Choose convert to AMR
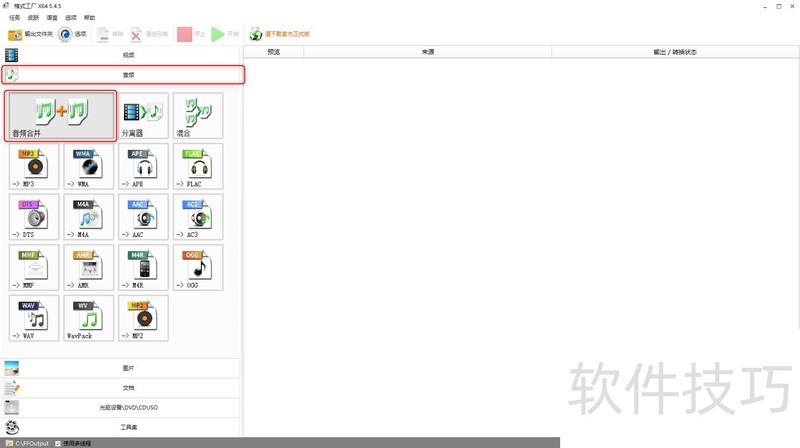The width and height of the screenshot is (800, 448). point(89,267)
